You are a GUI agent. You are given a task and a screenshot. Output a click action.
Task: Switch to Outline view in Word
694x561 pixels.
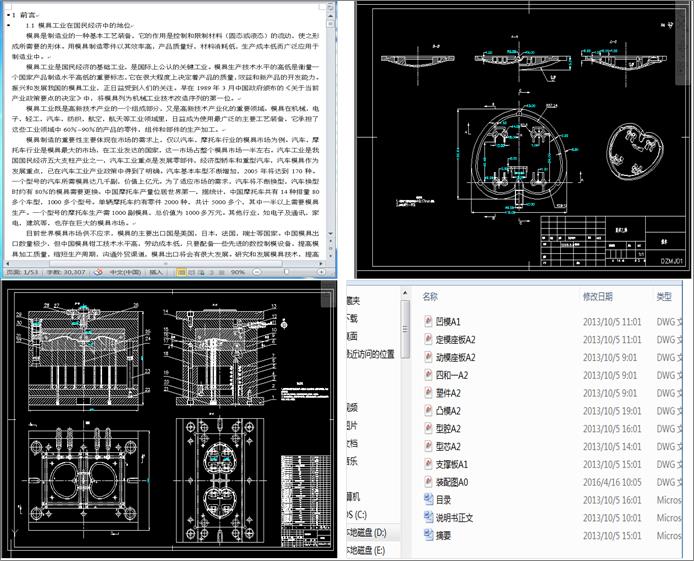tap(212, 272)
